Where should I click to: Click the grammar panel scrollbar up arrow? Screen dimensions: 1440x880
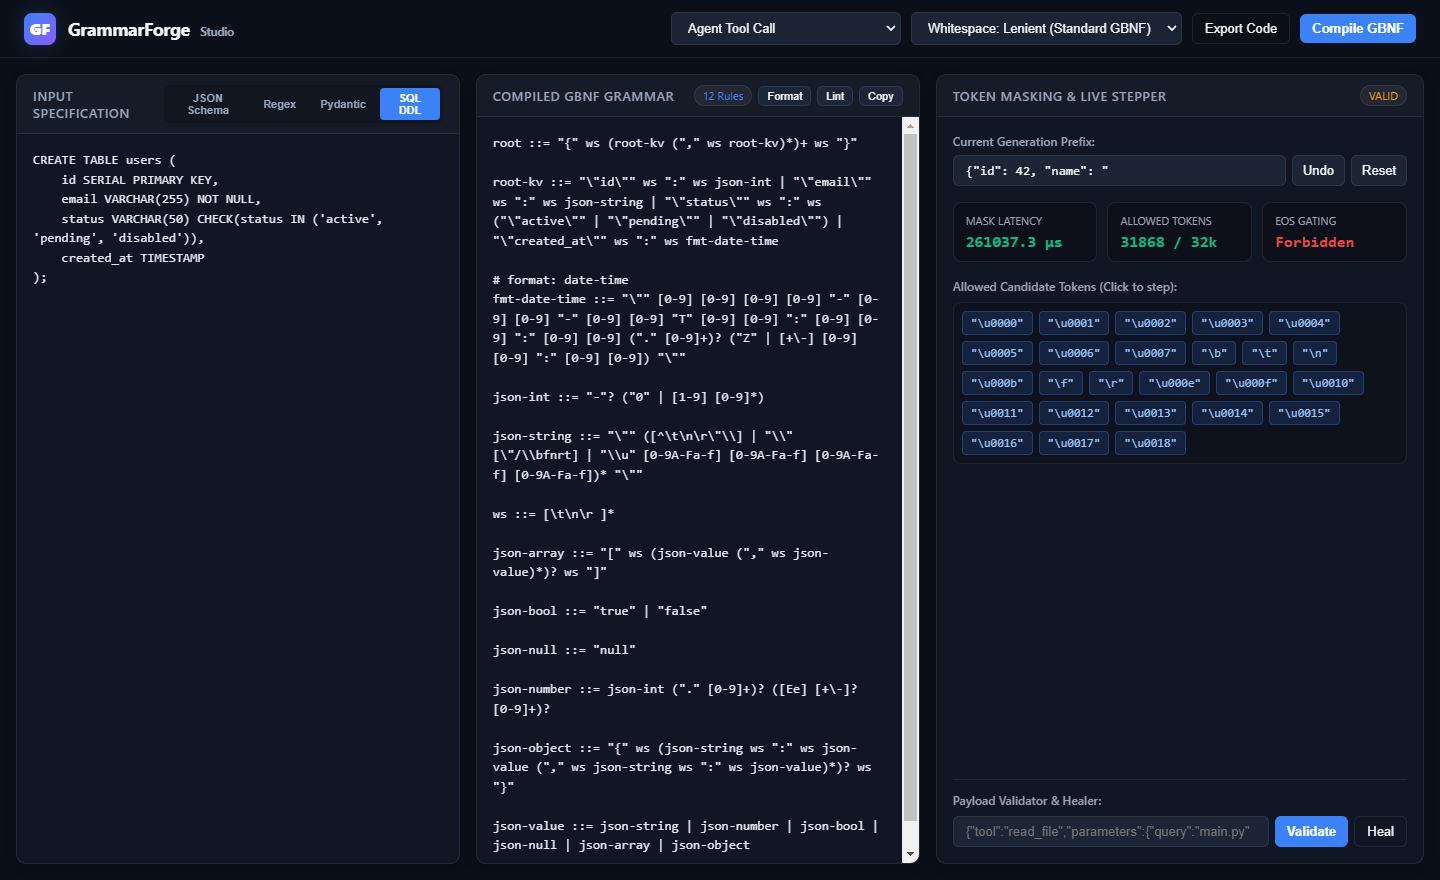910,125
